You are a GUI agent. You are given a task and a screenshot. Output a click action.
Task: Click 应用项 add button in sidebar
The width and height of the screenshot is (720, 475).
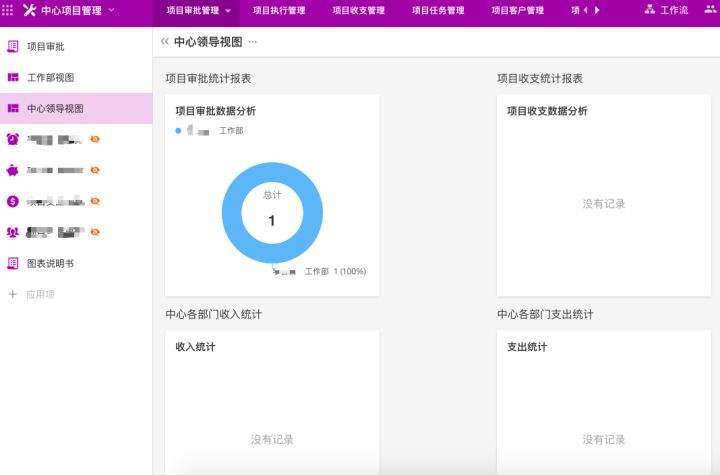click(x=31, y=295)
